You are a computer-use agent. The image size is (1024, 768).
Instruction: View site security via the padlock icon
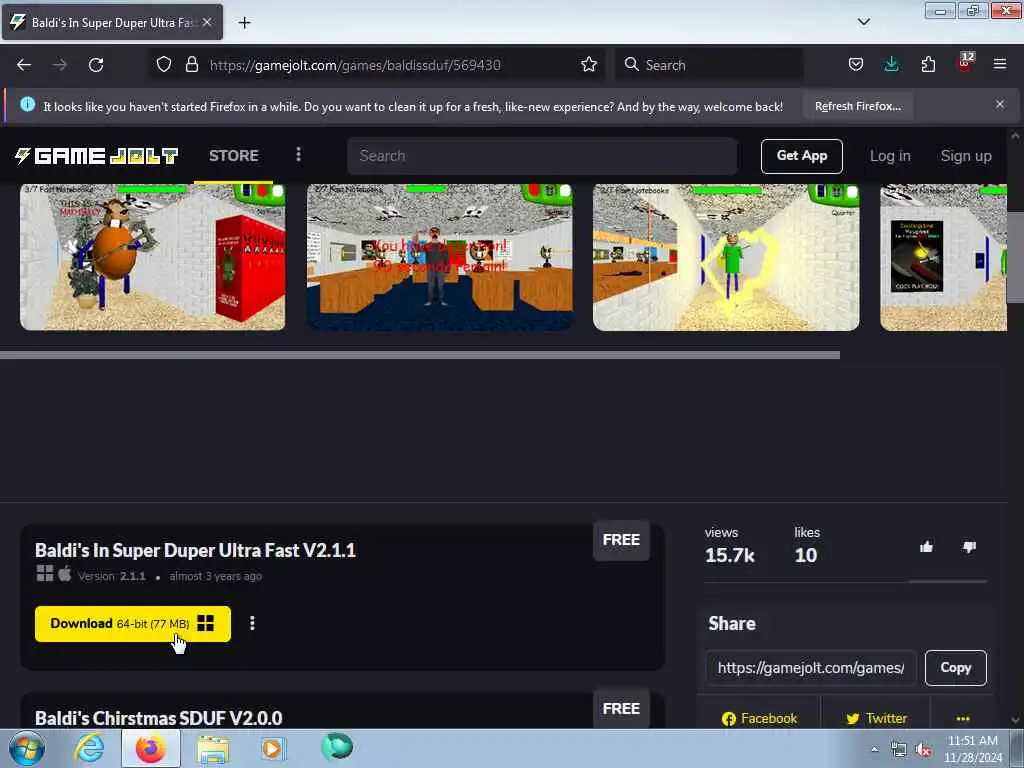point(191,65)
